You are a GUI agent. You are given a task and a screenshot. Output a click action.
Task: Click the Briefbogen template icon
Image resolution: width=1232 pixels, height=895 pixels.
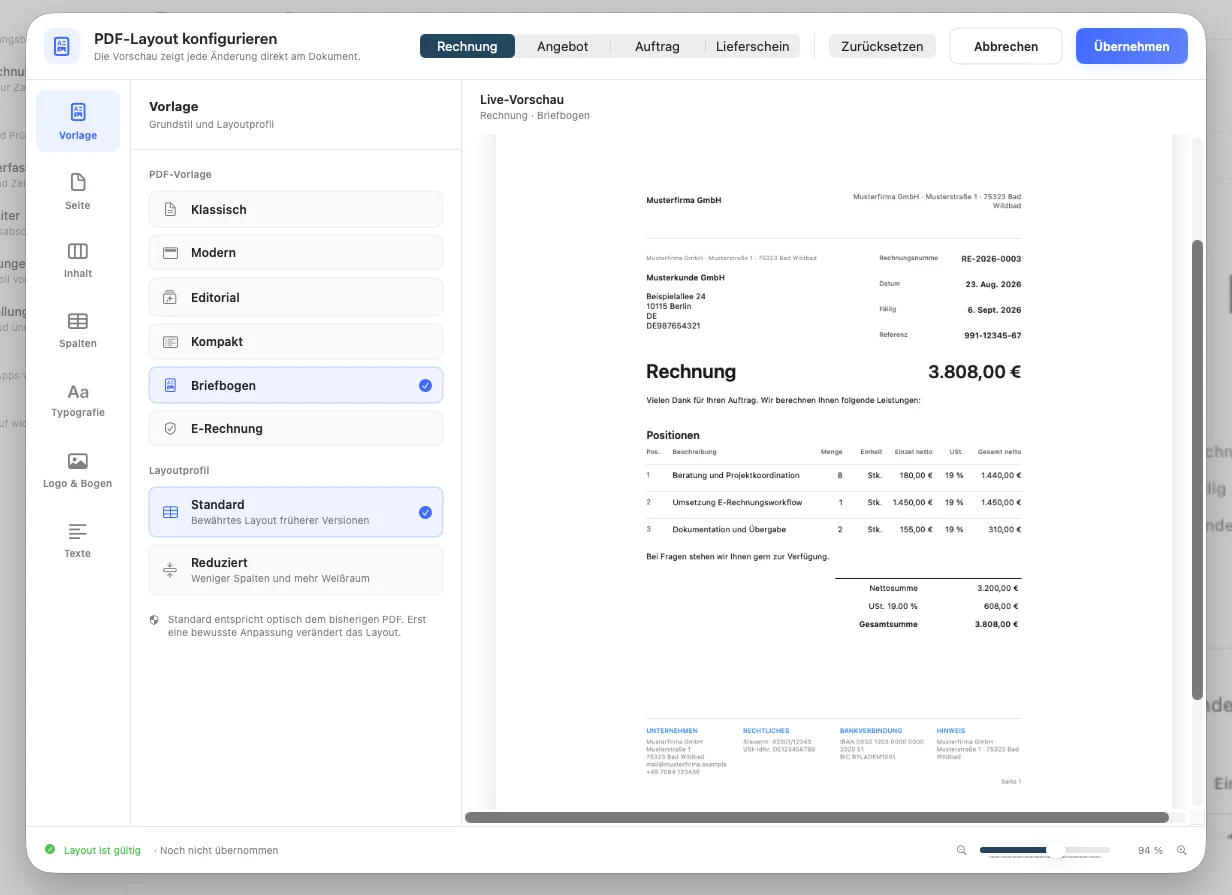point(170,385)
